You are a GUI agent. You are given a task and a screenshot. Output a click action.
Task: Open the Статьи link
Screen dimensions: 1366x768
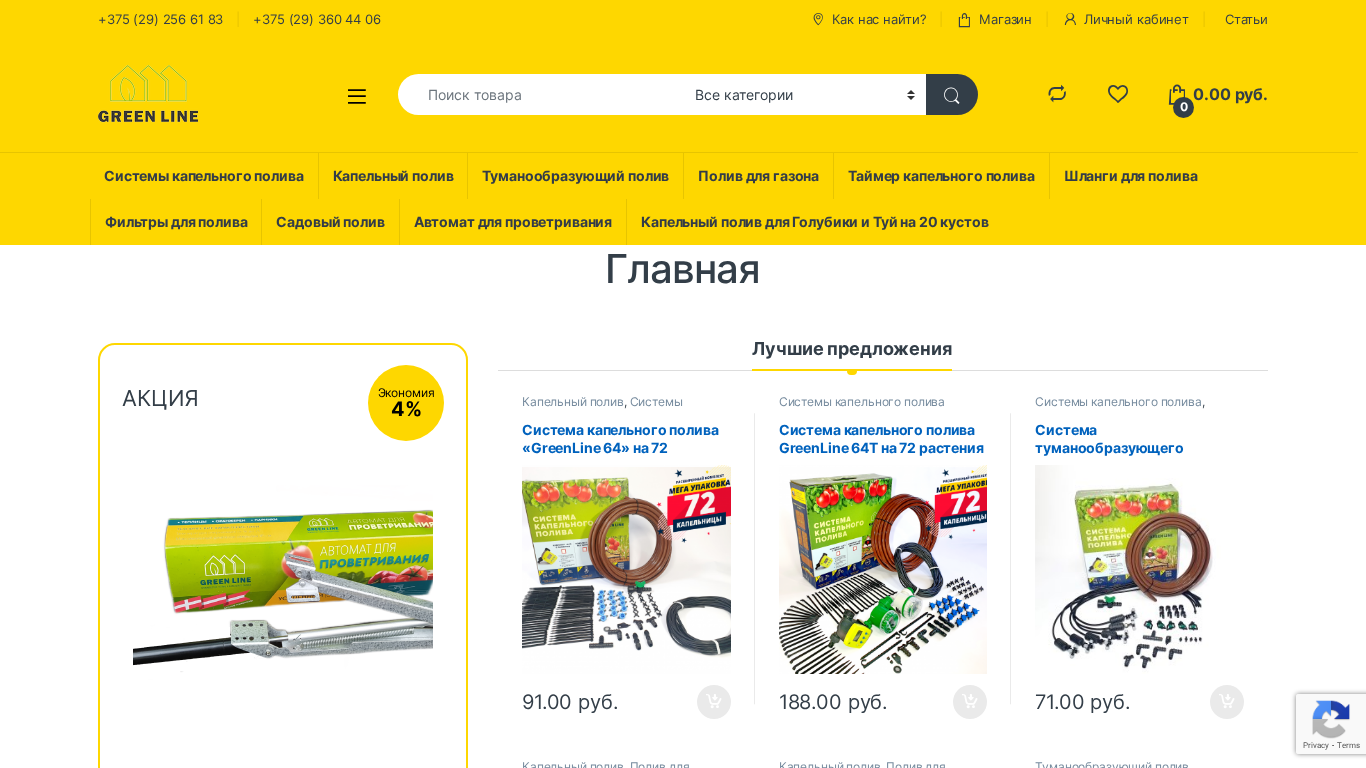click(1246, 20)
